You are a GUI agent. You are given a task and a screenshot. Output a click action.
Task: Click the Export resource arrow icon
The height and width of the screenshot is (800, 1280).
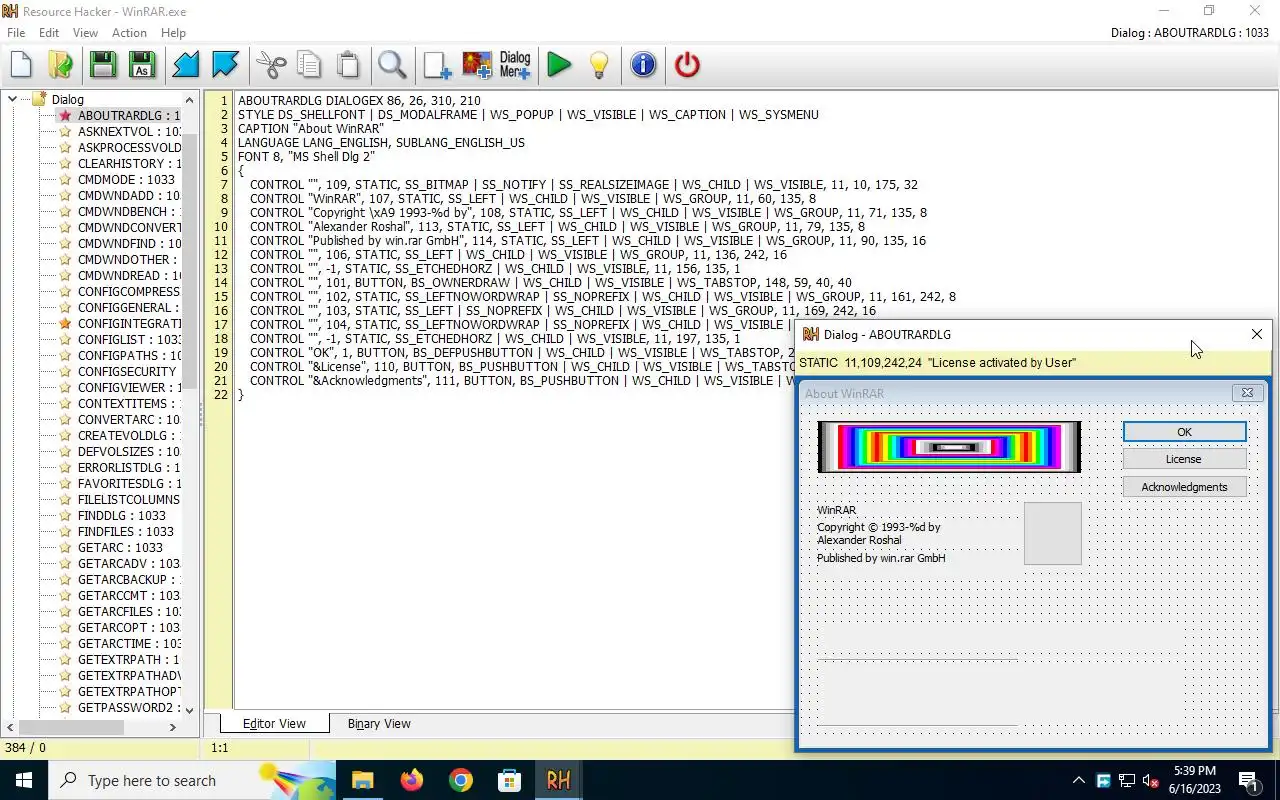pyautogui.click(x=225, y=65)
